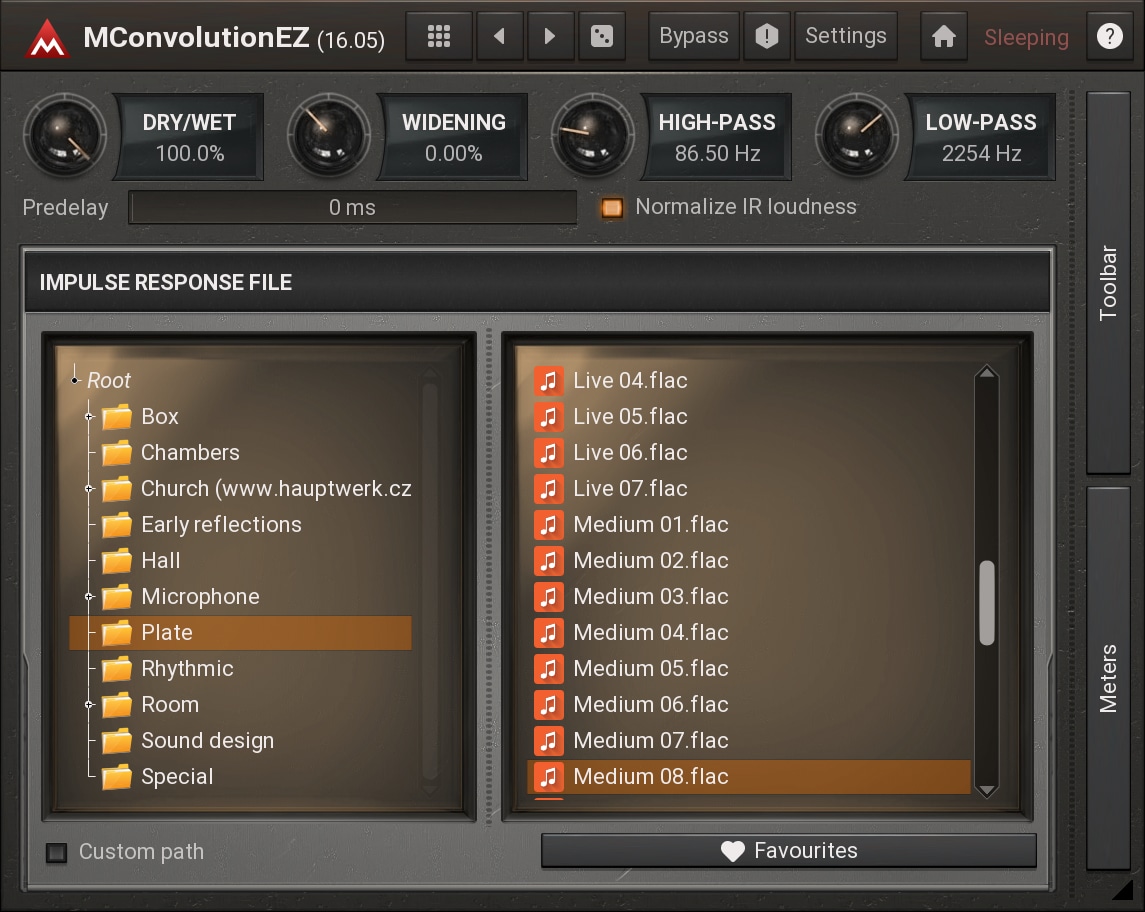Click the scroll up arrow in file list
Image resolution: width=1145 pixels, height=912 pixels.
point(987,372)
